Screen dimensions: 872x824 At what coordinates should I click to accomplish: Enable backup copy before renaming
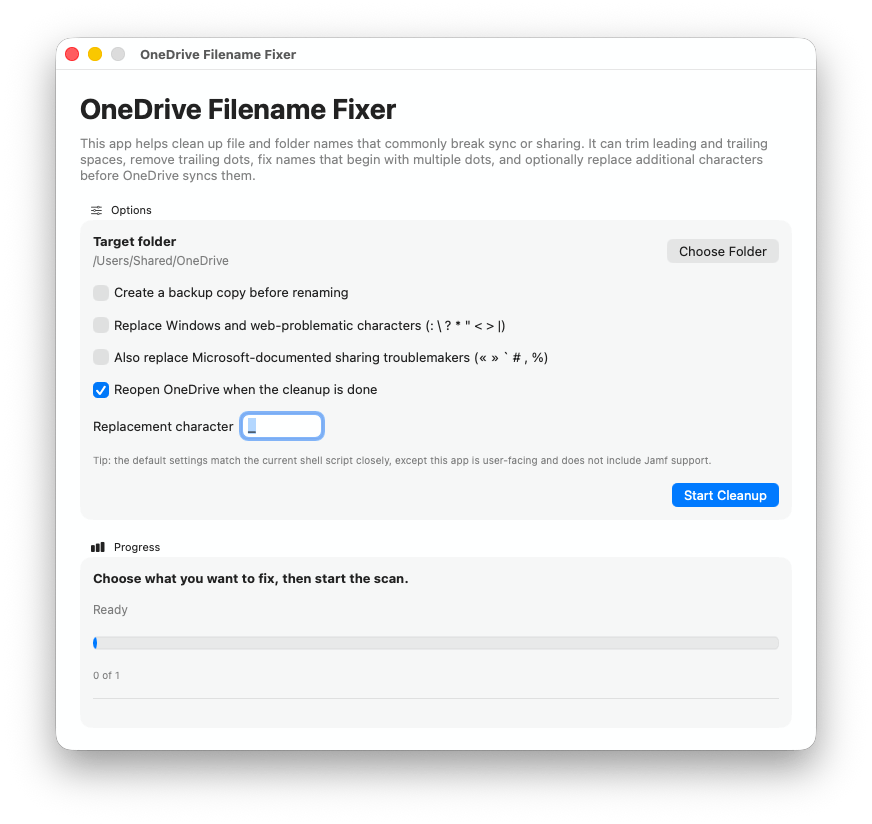101,293
